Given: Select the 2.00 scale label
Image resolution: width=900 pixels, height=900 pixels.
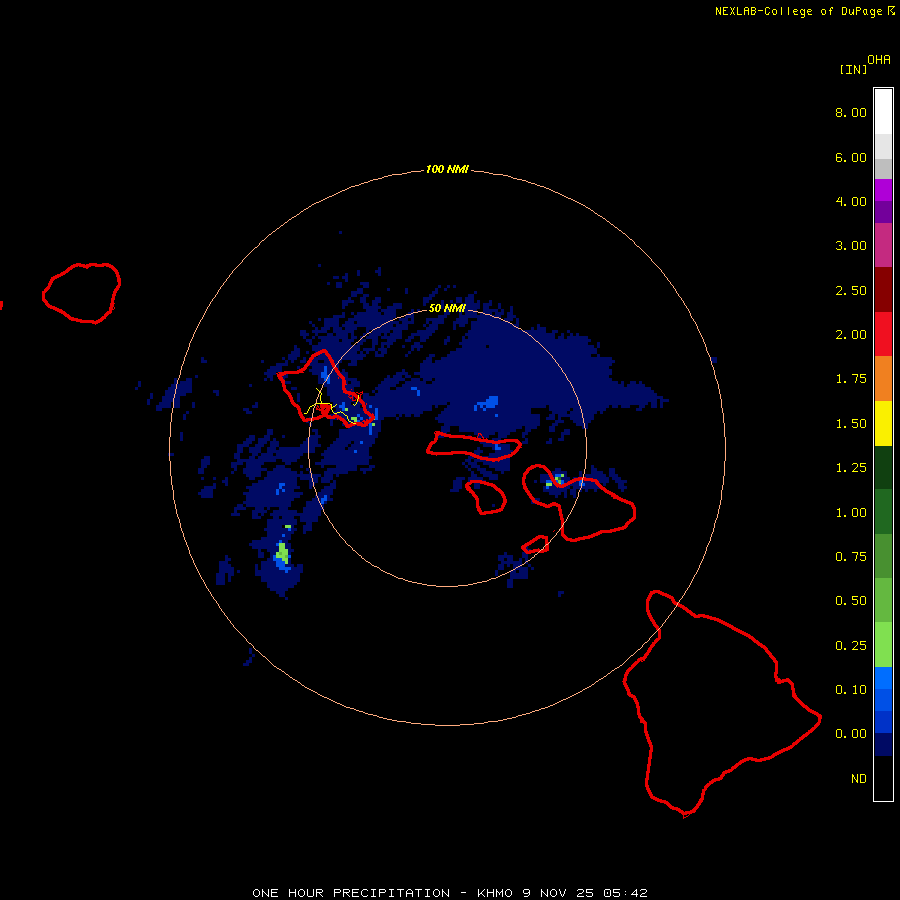Looking at the screenshot, I should click(x=851, y=335).
